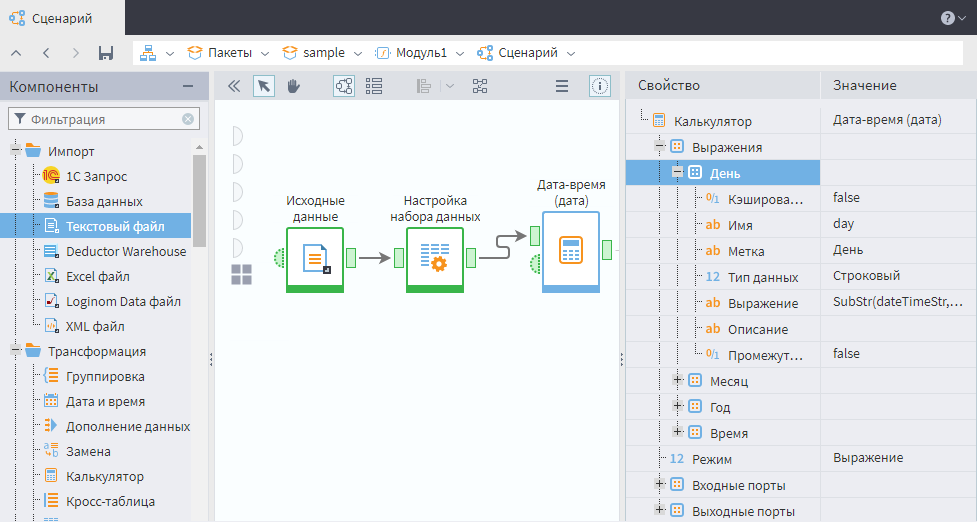Expand the dropdown arrow after Модуль1
This screenshot has width=977, height=522.
click(x=460, y=54)
